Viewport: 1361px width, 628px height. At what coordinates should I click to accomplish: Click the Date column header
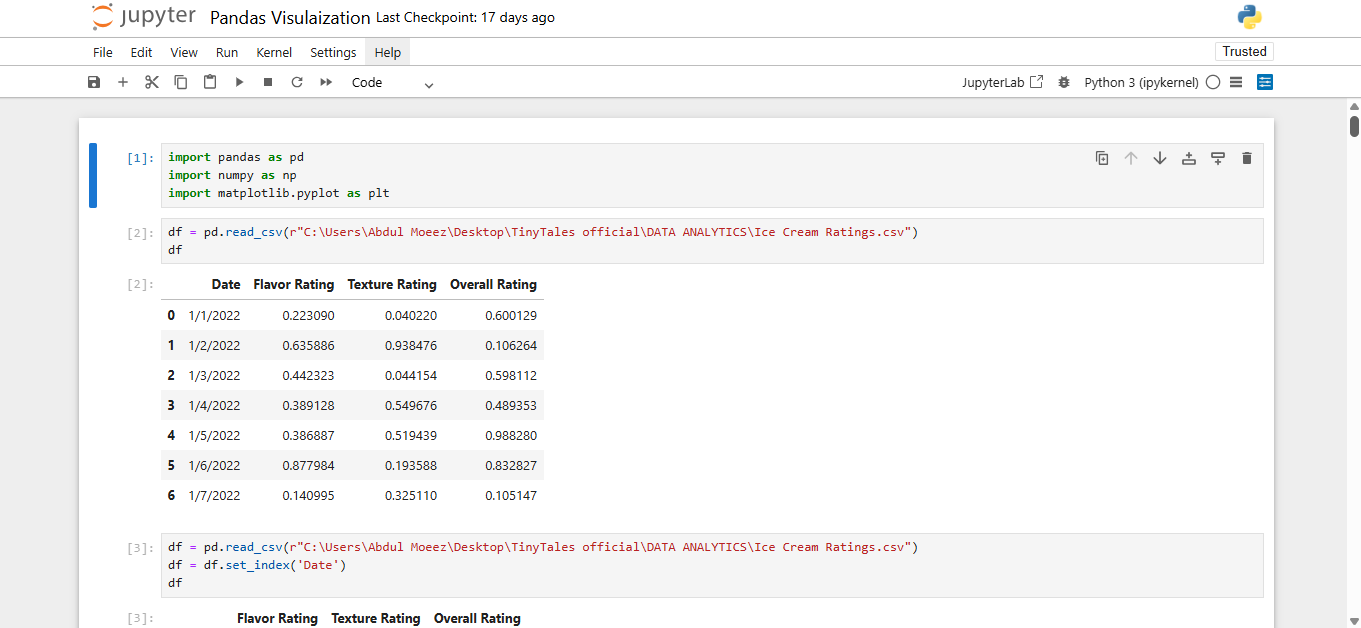pyautogui.click(x=226, y=284)
